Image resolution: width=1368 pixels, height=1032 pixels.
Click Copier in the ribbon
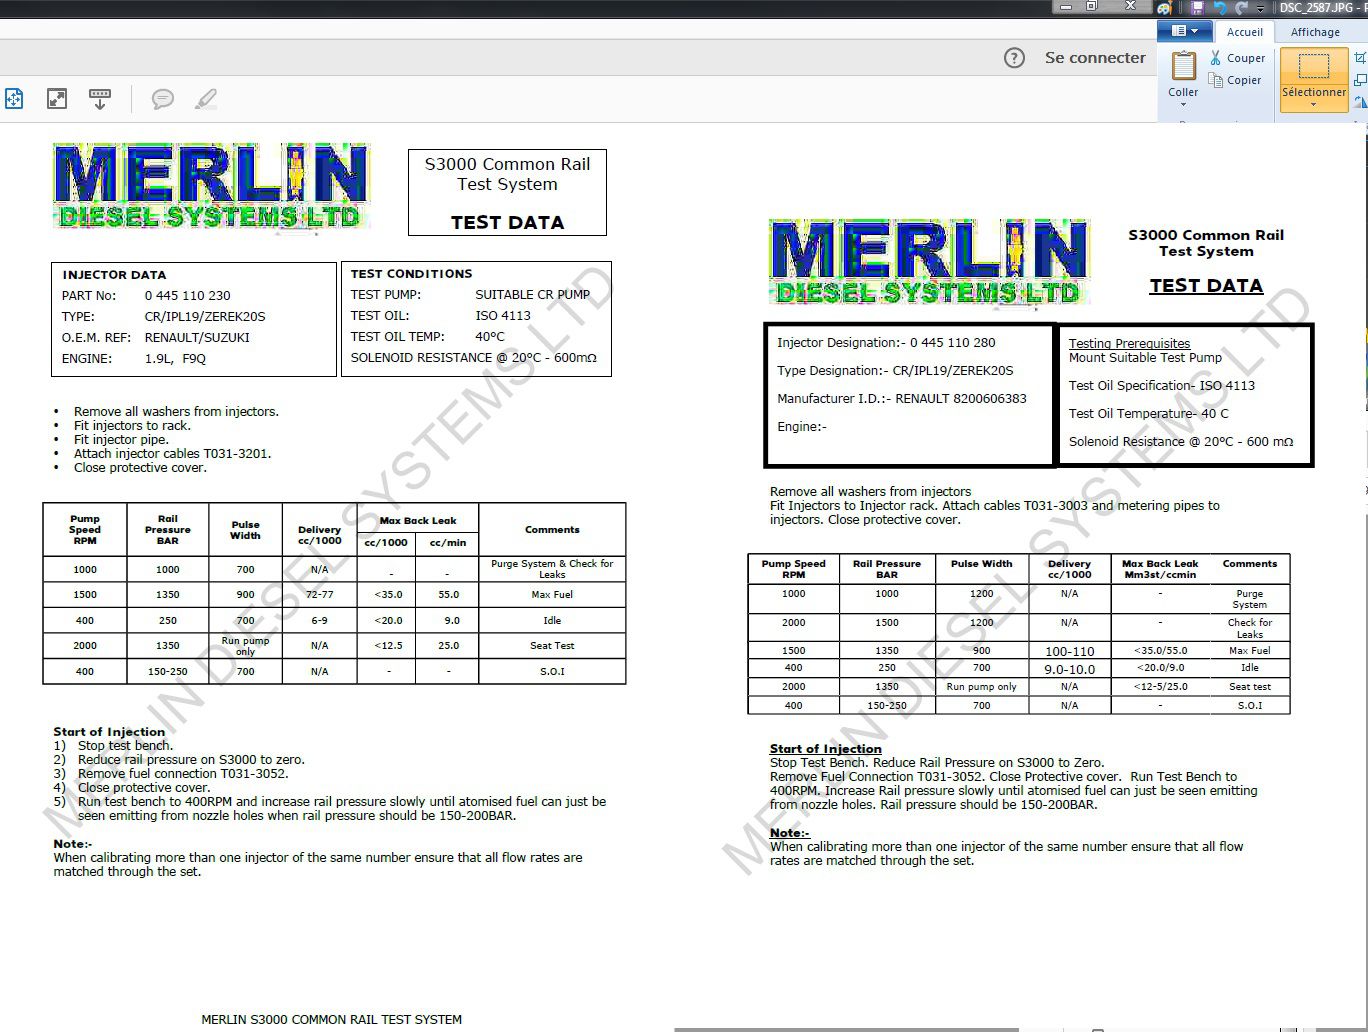[1234, 80]
